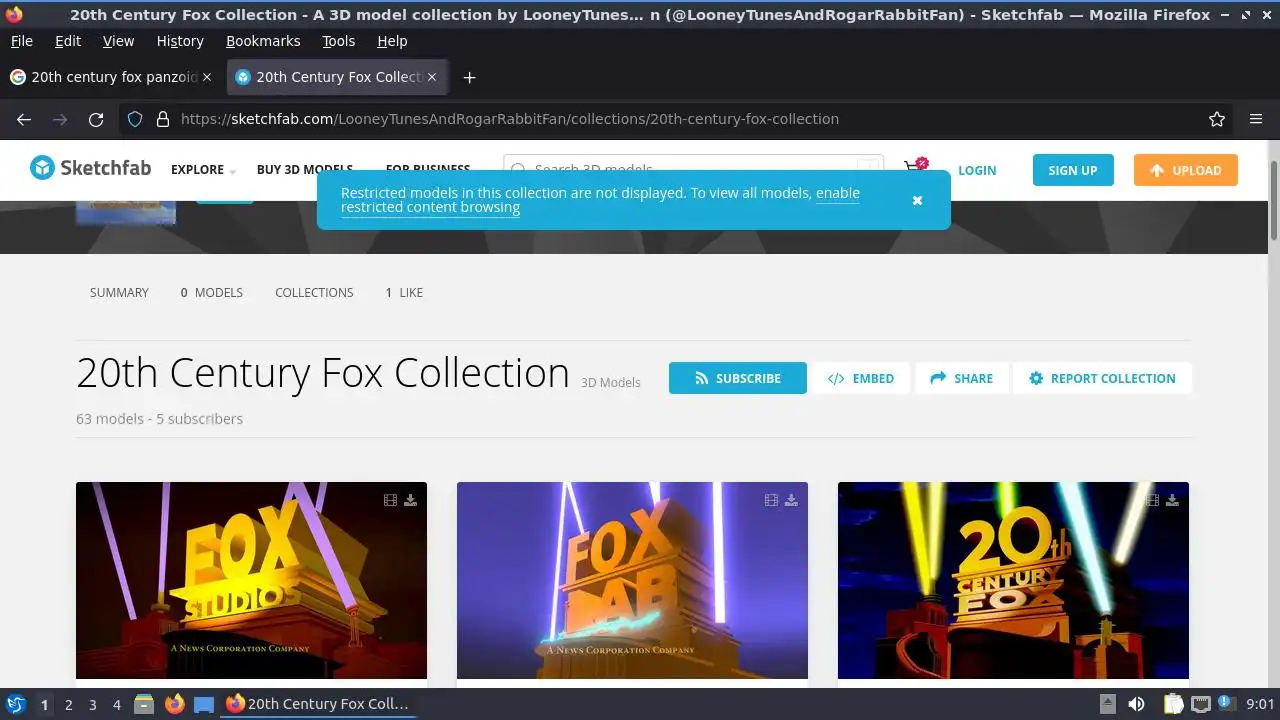Select the Models profile tab
Viewport: 1280px width, 720px height.
211,293
